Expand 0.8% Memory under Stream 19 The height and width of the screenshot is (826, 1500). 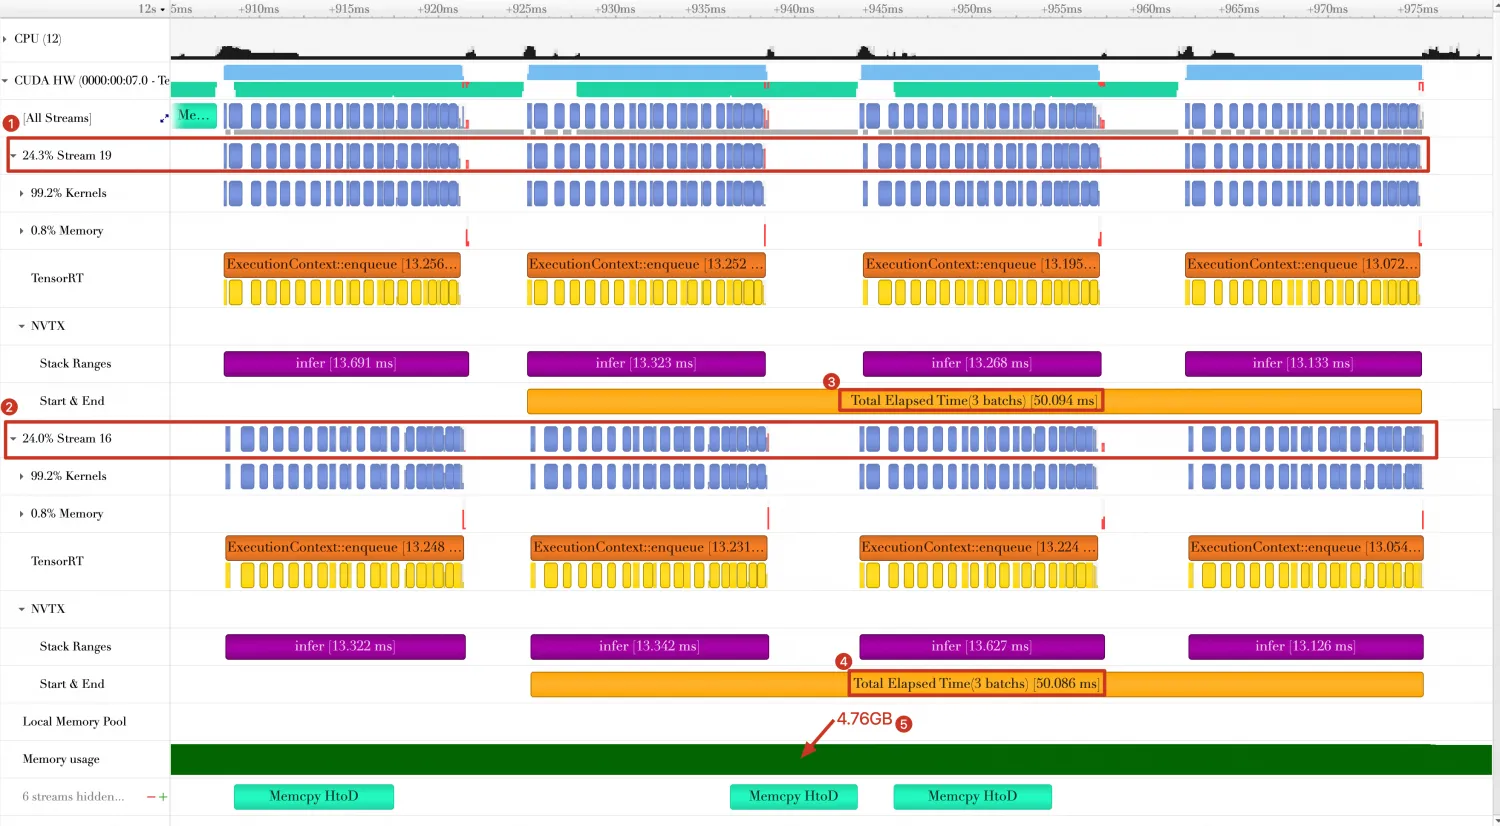point(21,231)
